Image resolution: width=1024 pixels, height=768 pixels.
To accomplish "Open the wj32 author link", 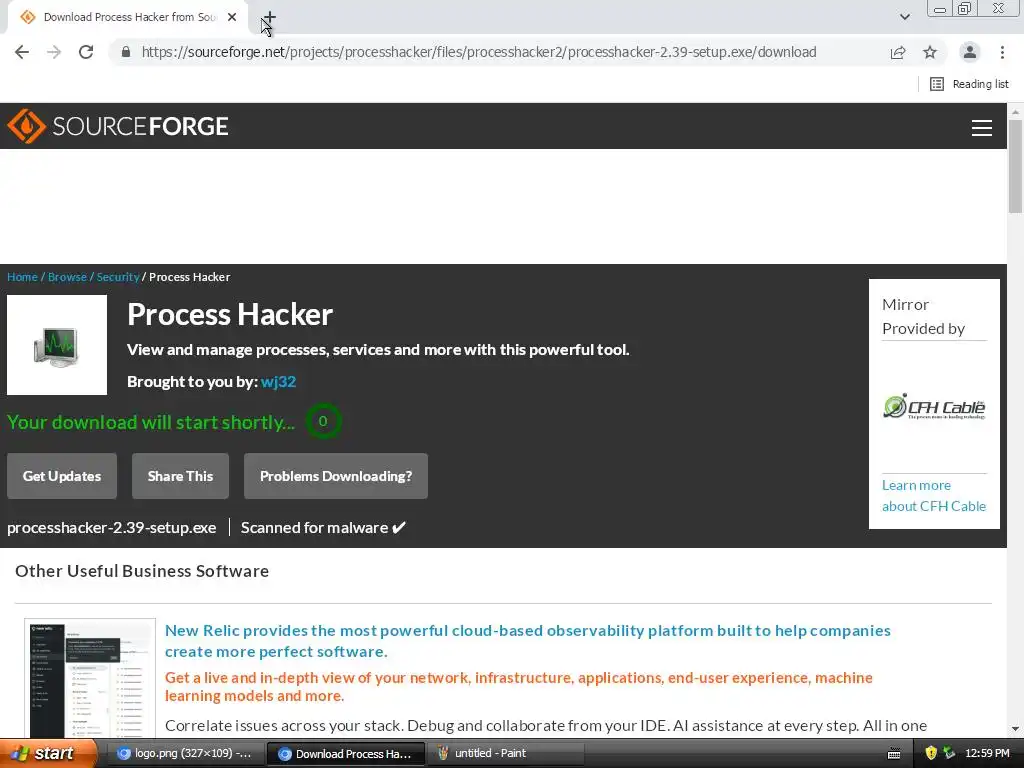I will point(278,381).
